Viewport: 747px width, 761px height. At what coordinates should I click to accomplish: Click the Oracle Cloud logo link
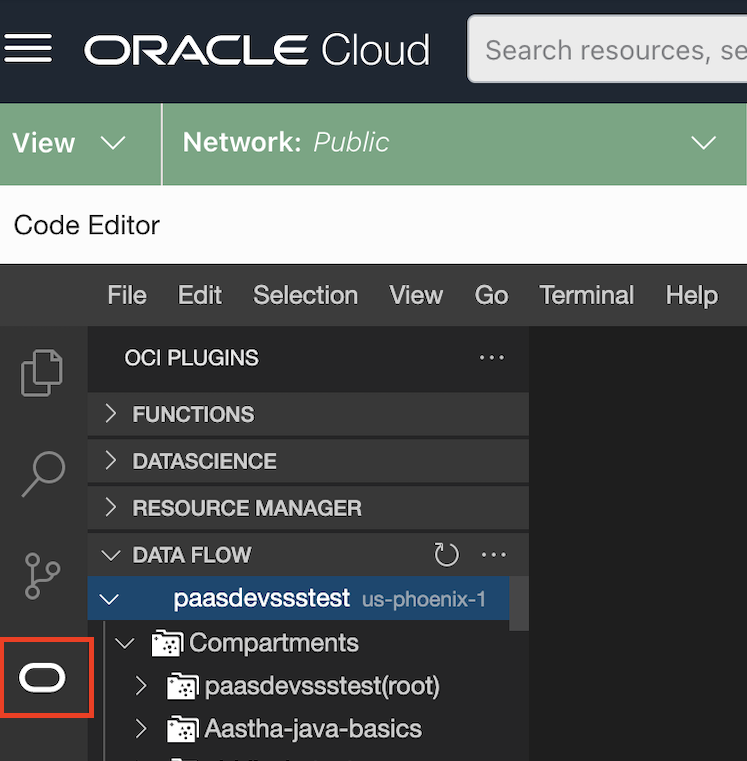[x=257, y=49]
